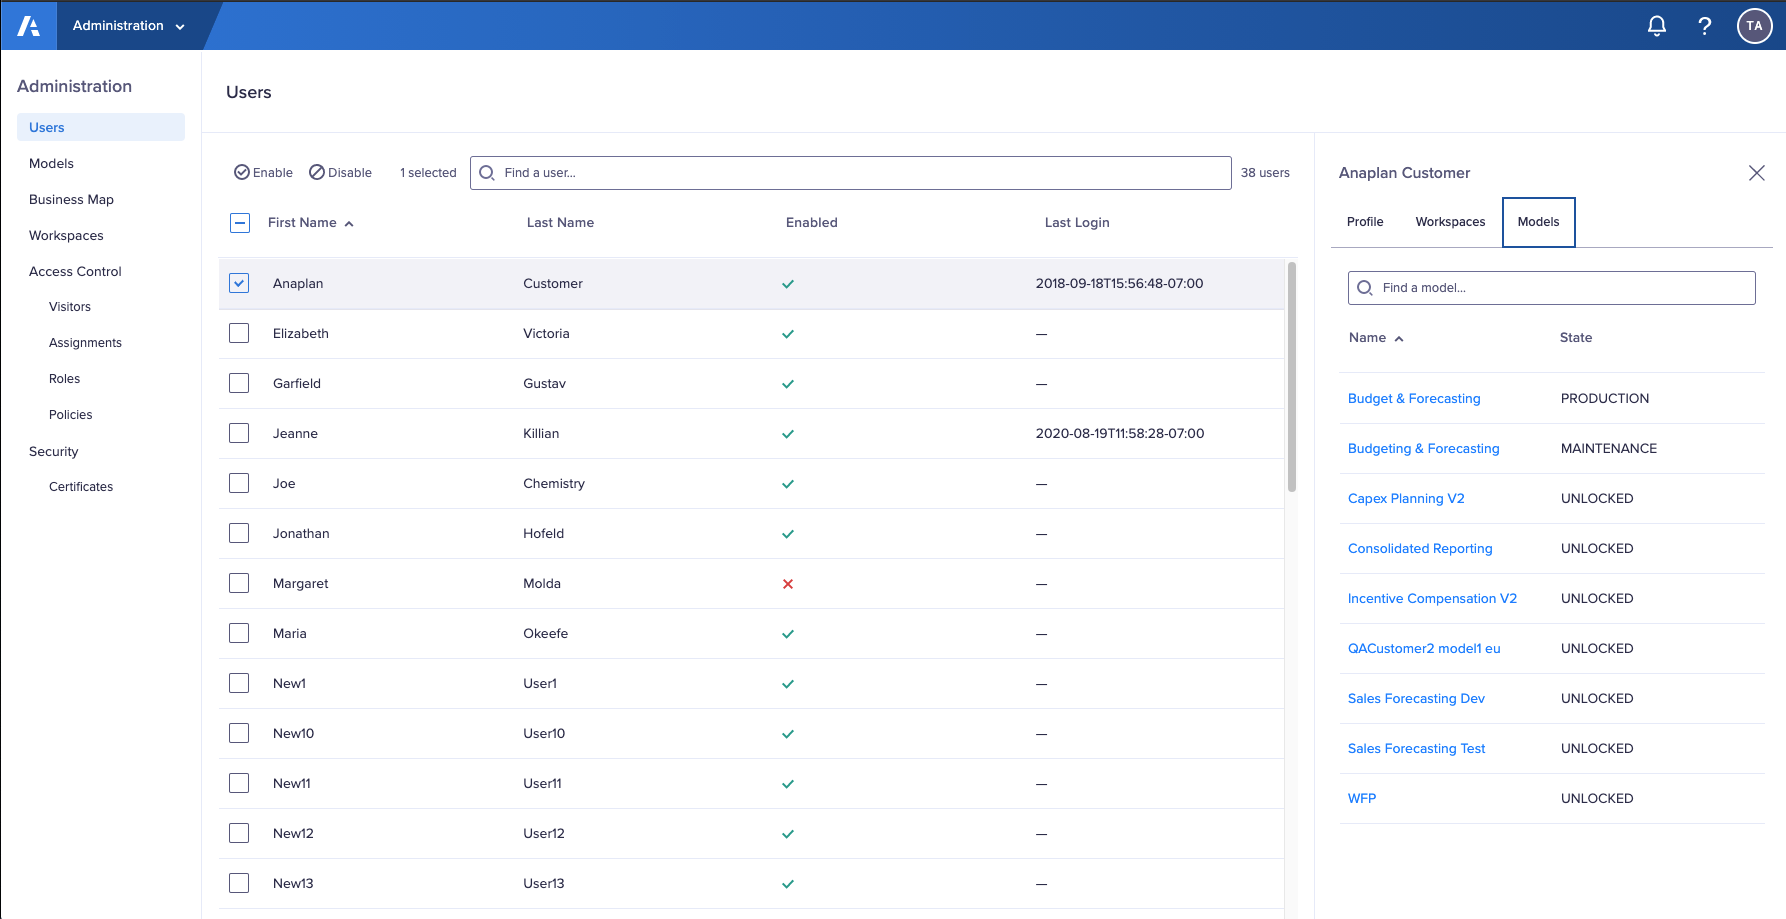Open the WFP model link
Screen dimensions: 1786x919
[1362, 799]
